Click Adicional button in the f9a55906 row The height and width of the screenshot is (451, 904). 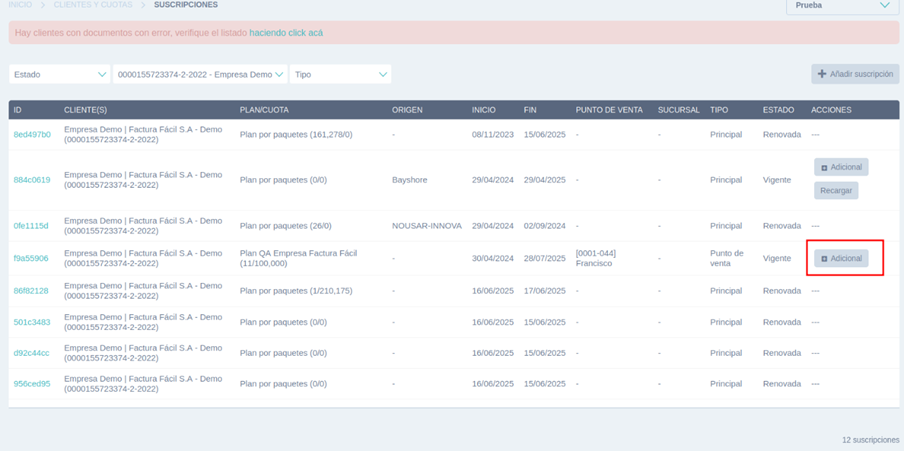coord(841,258)
